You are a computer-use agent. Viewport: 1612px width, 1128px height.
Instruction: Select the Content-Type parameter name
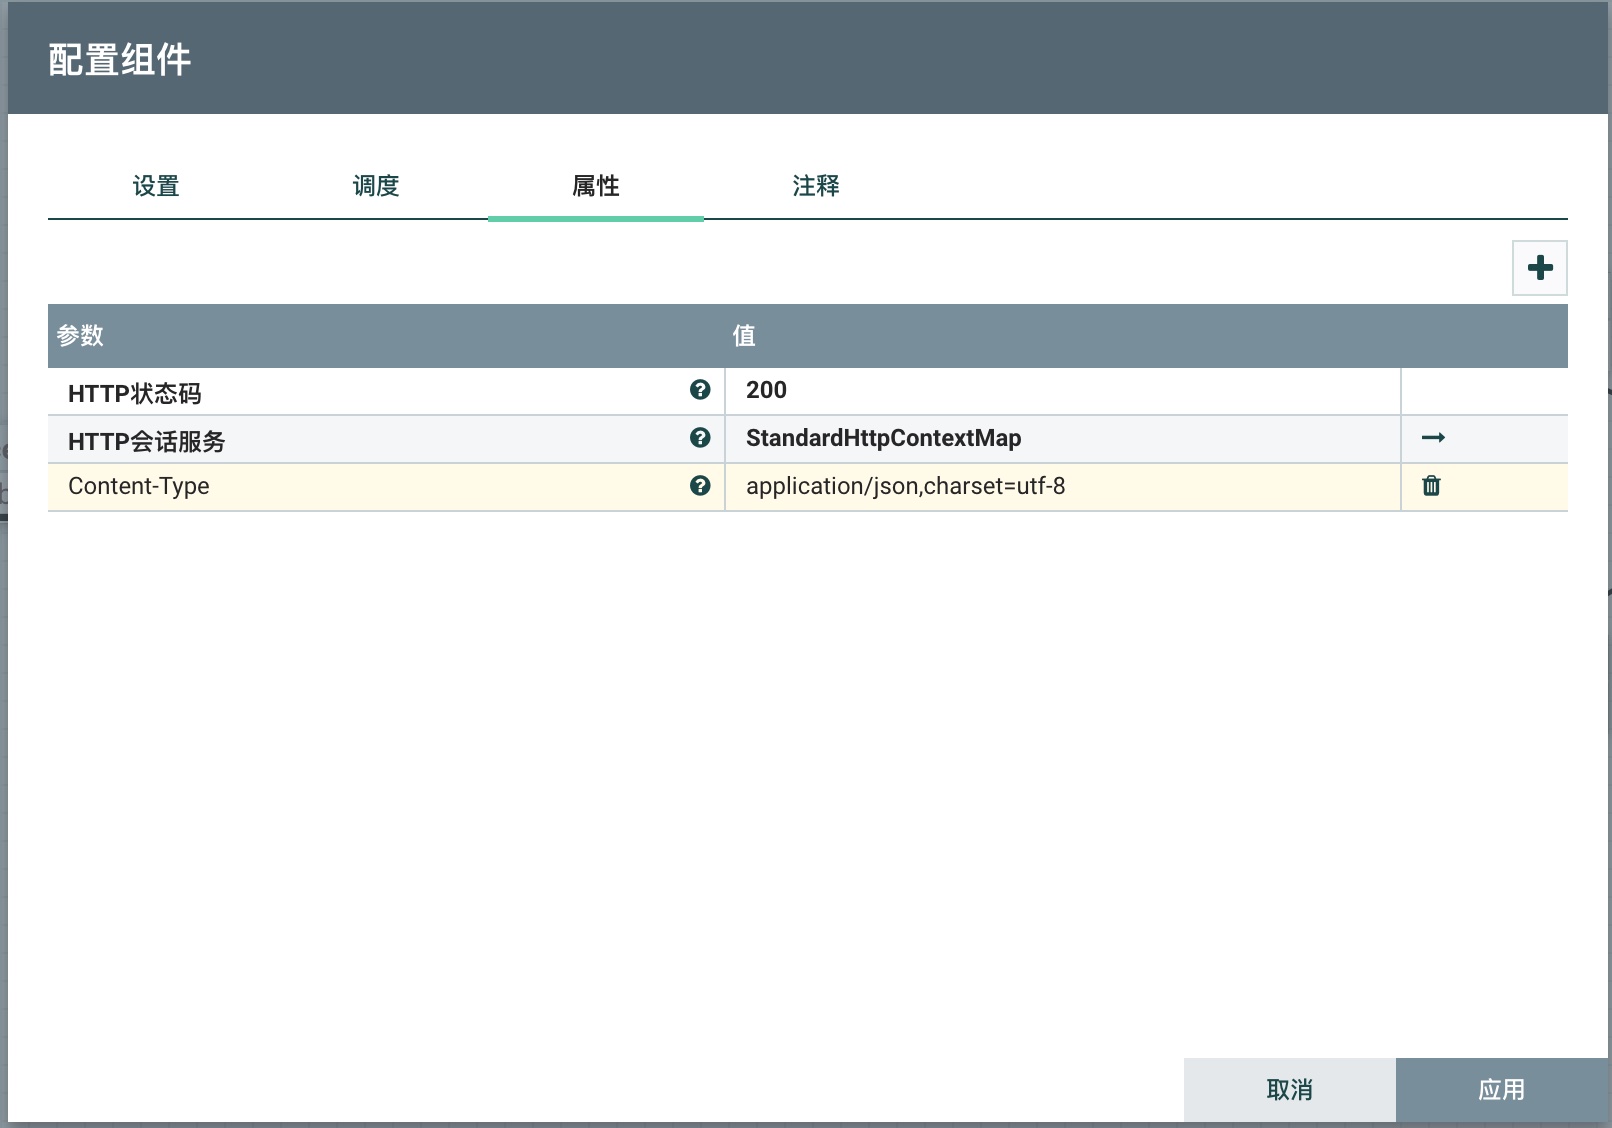click(x=139, y=487)
